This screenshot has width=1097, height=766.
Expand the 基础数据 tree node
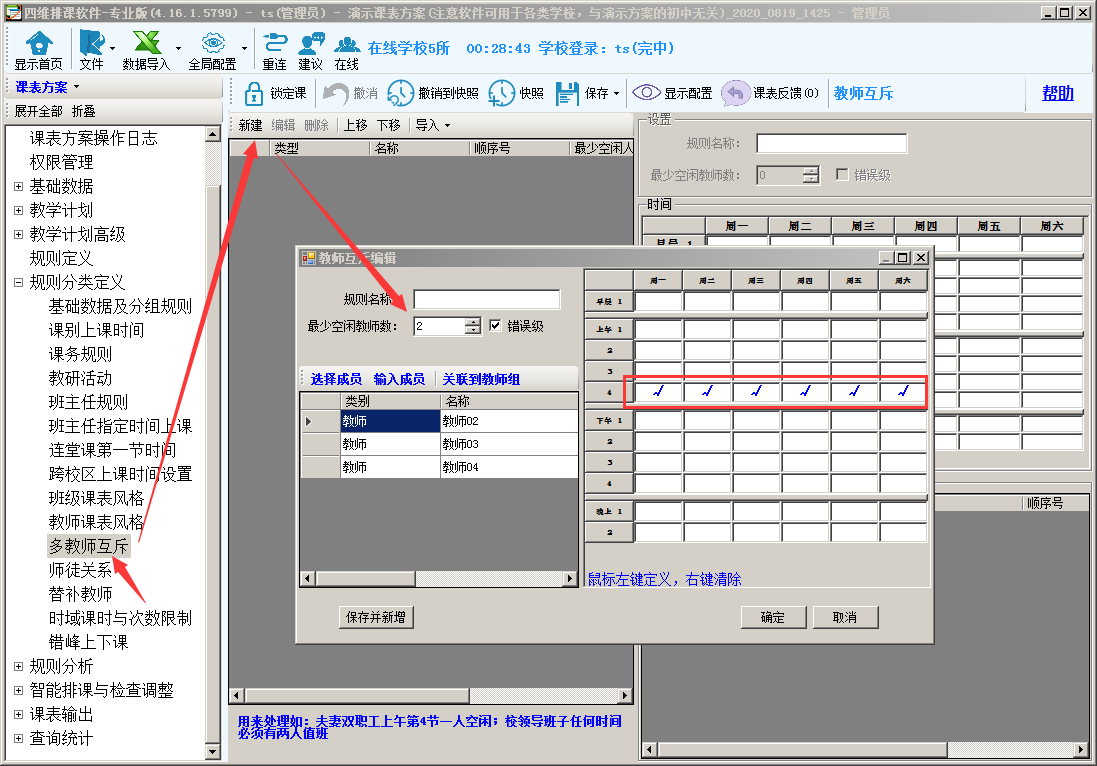point(18,186)
